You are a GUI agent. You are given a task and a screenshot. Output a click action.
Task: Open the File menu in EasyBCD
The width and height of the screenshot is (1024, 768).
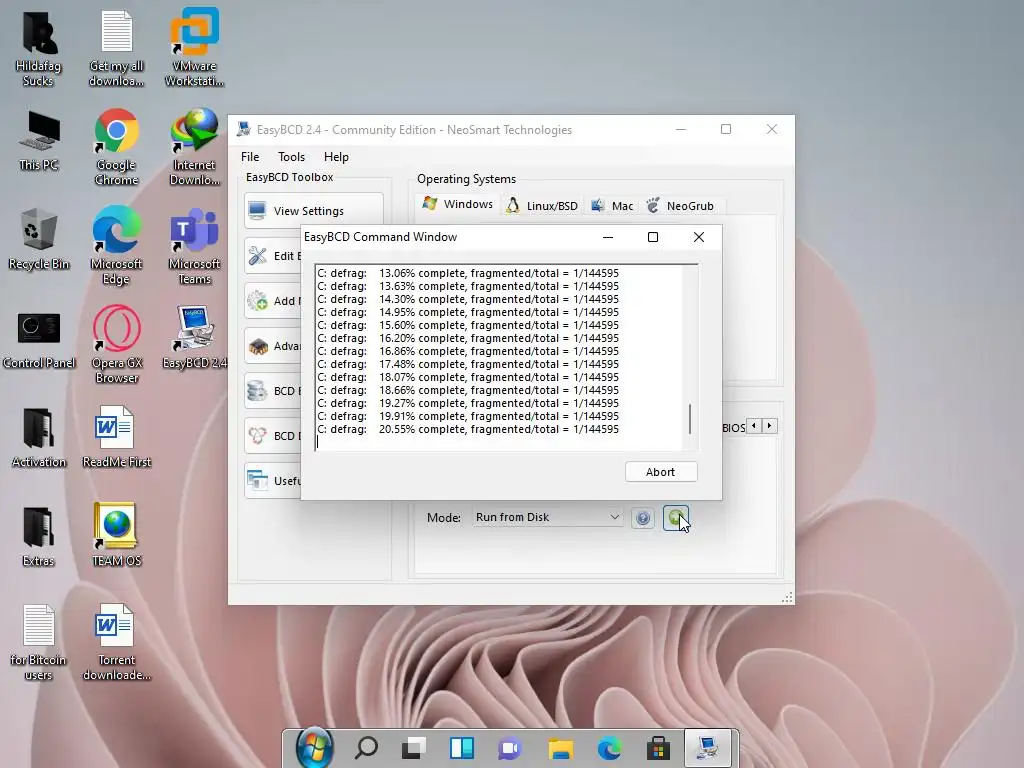pyautogui.click(x=249, y=157)
